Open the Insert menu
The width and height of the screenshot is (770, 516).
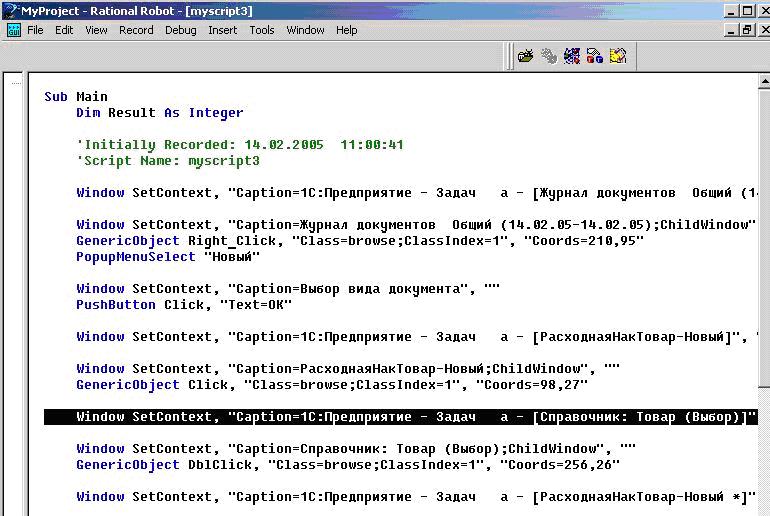point(222,30)
